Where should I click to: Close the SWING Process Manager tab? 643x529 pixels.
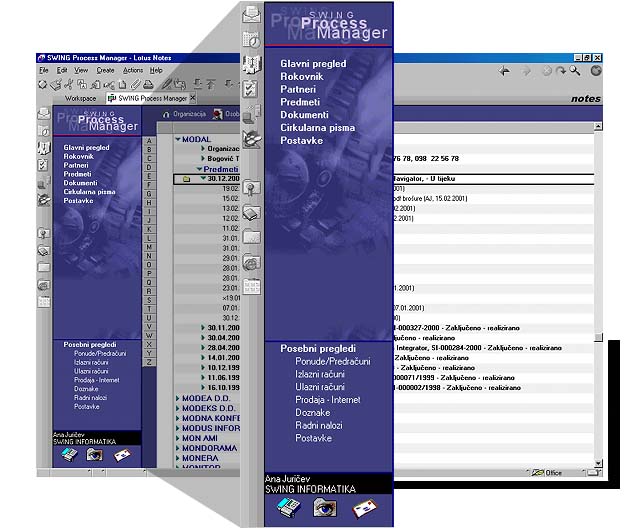coord(192,98)
